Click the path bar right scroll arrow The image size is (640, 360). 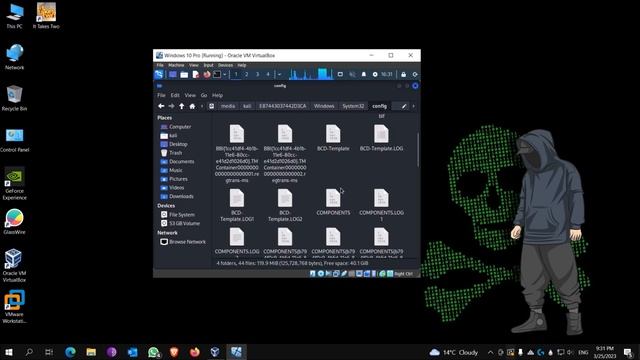413,106
